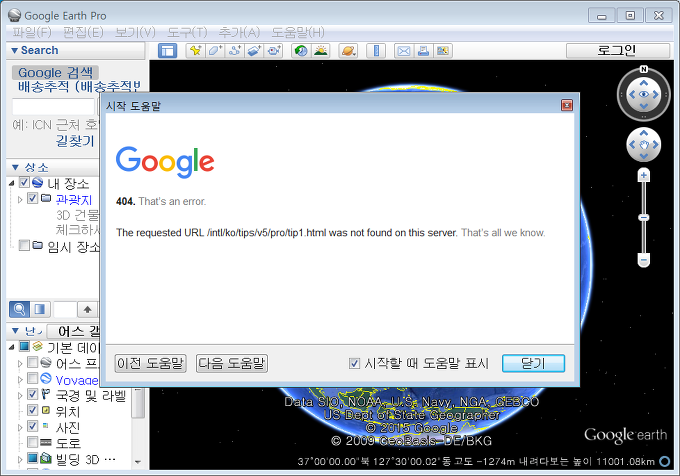
Task: Reset north with the N compass button
Action: coord(644,69)
